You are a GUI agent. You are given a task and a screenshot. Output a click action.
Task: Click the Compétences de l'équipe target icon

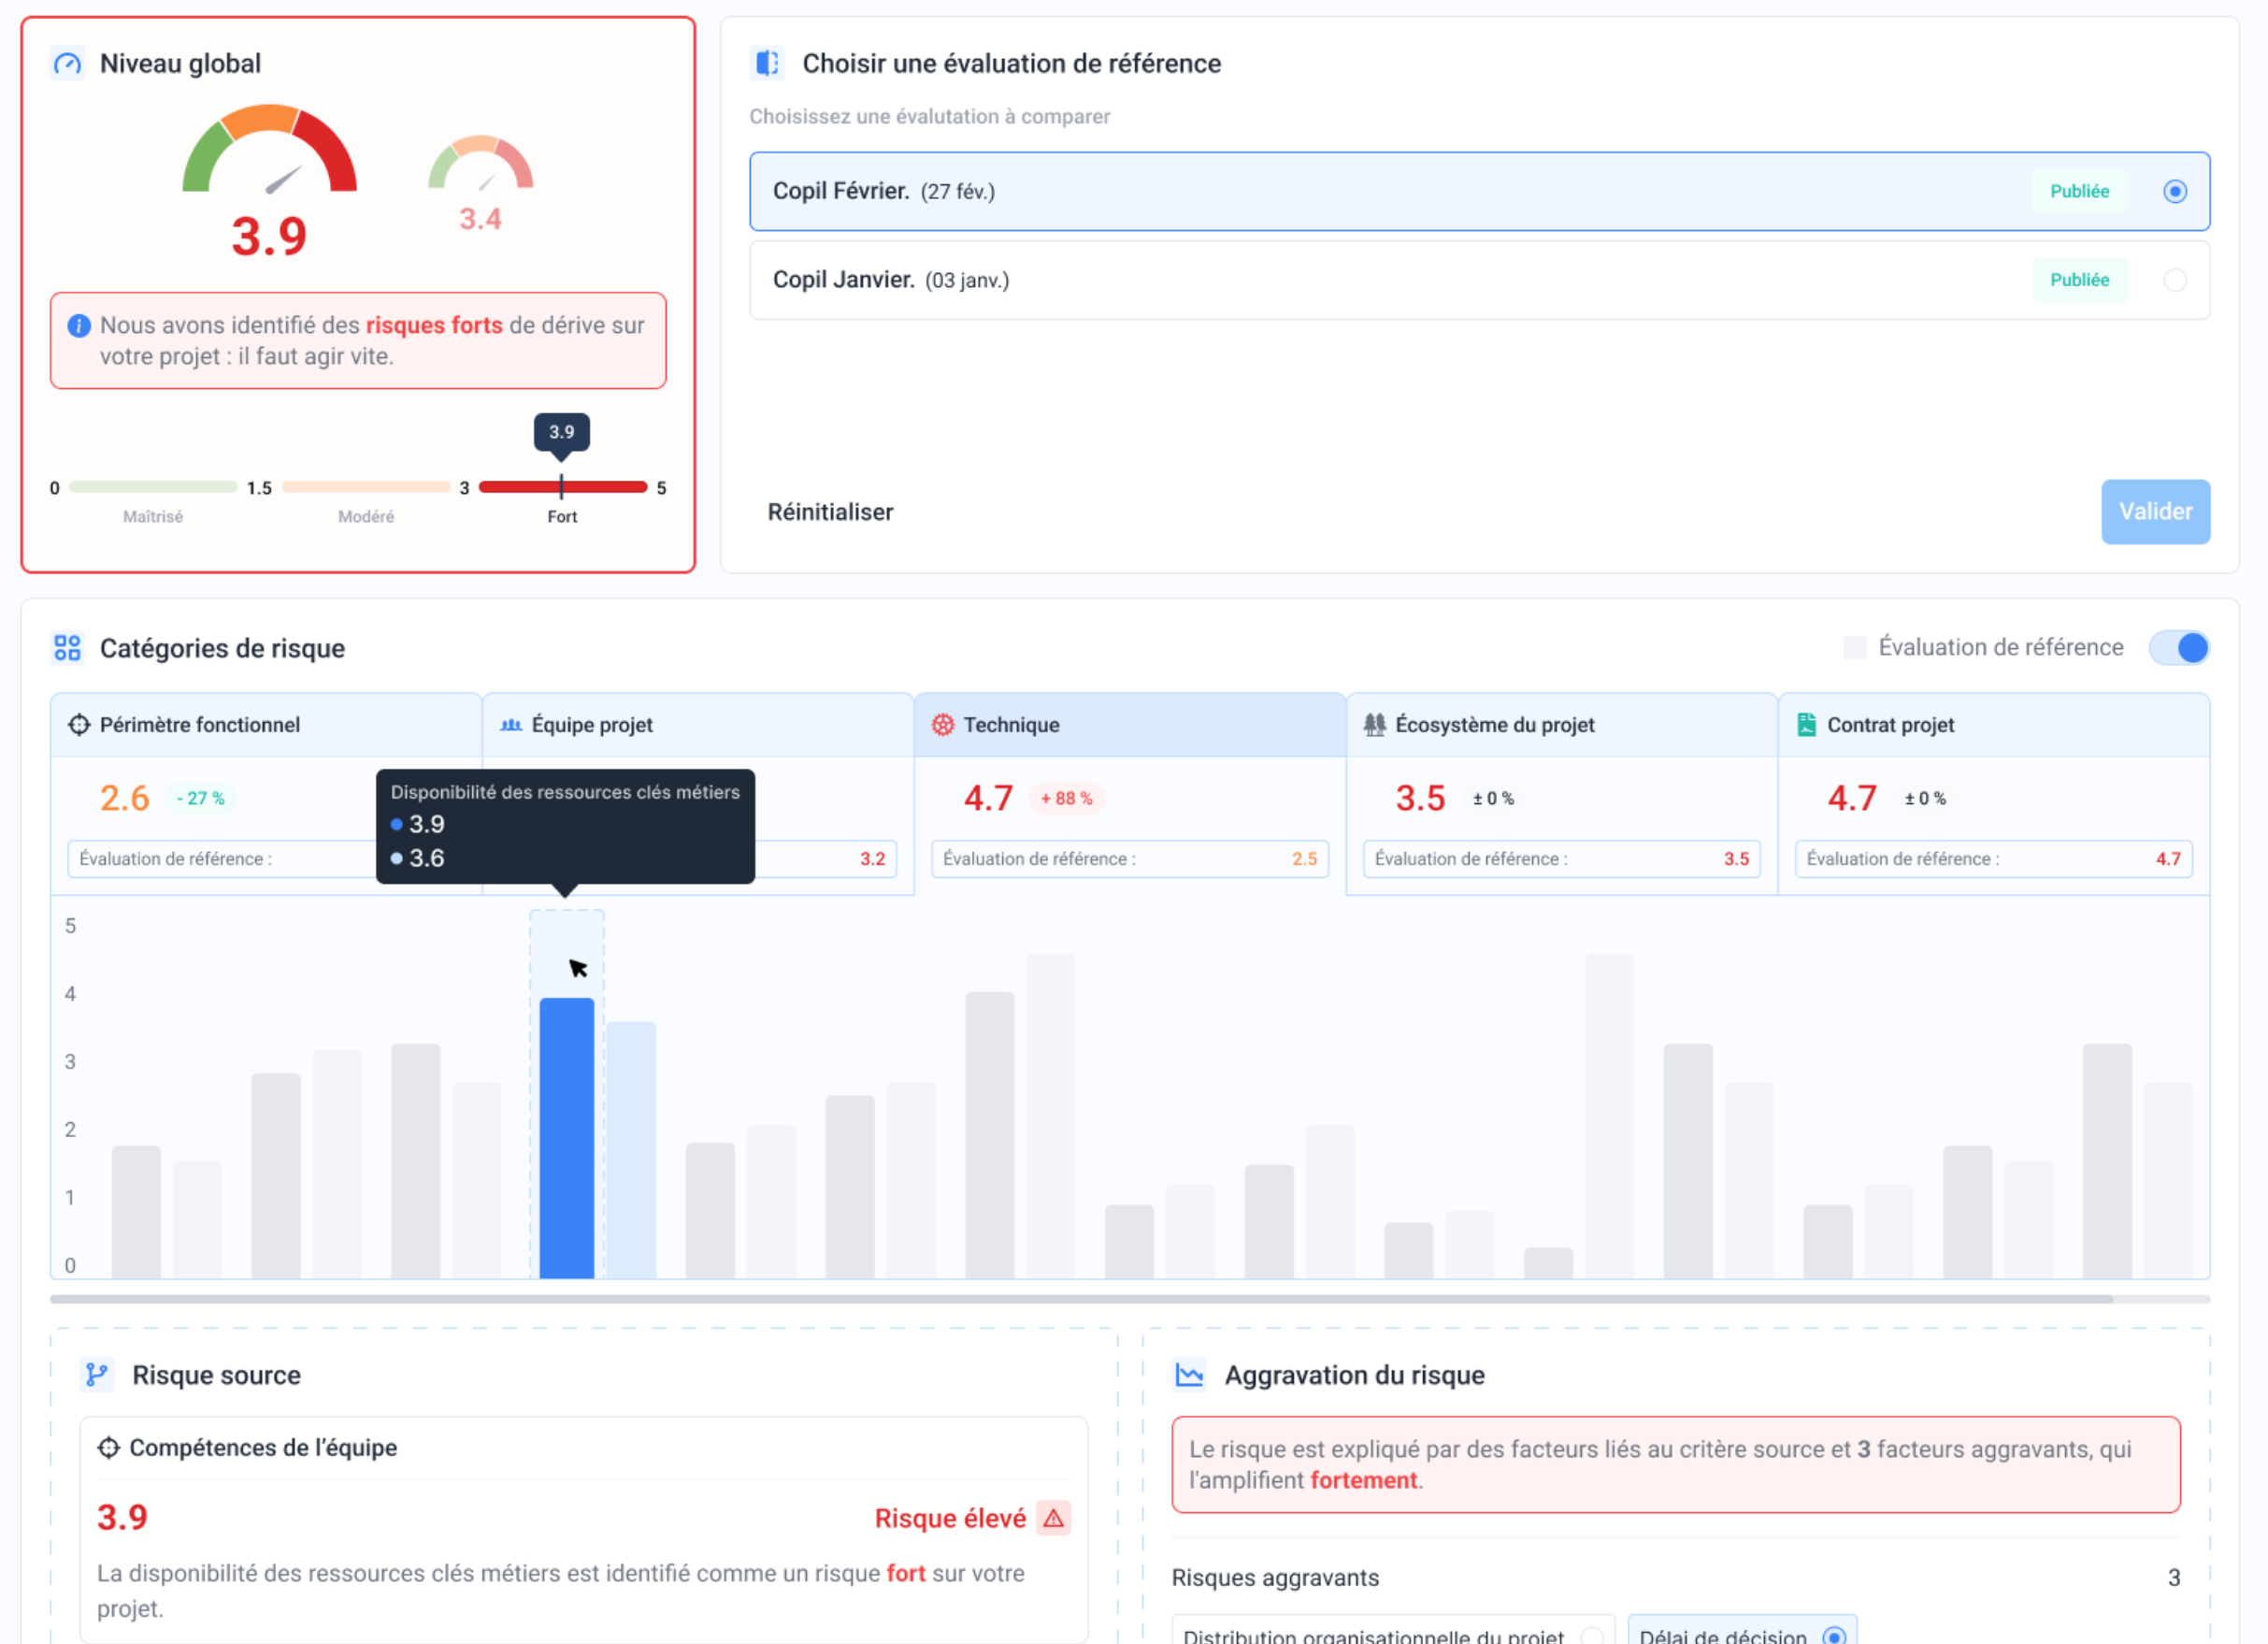pos(109,1448)
